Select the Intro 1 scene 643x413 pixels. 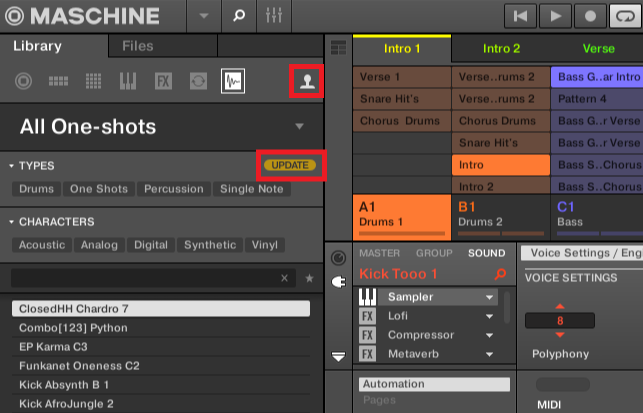tap(402, 48)
